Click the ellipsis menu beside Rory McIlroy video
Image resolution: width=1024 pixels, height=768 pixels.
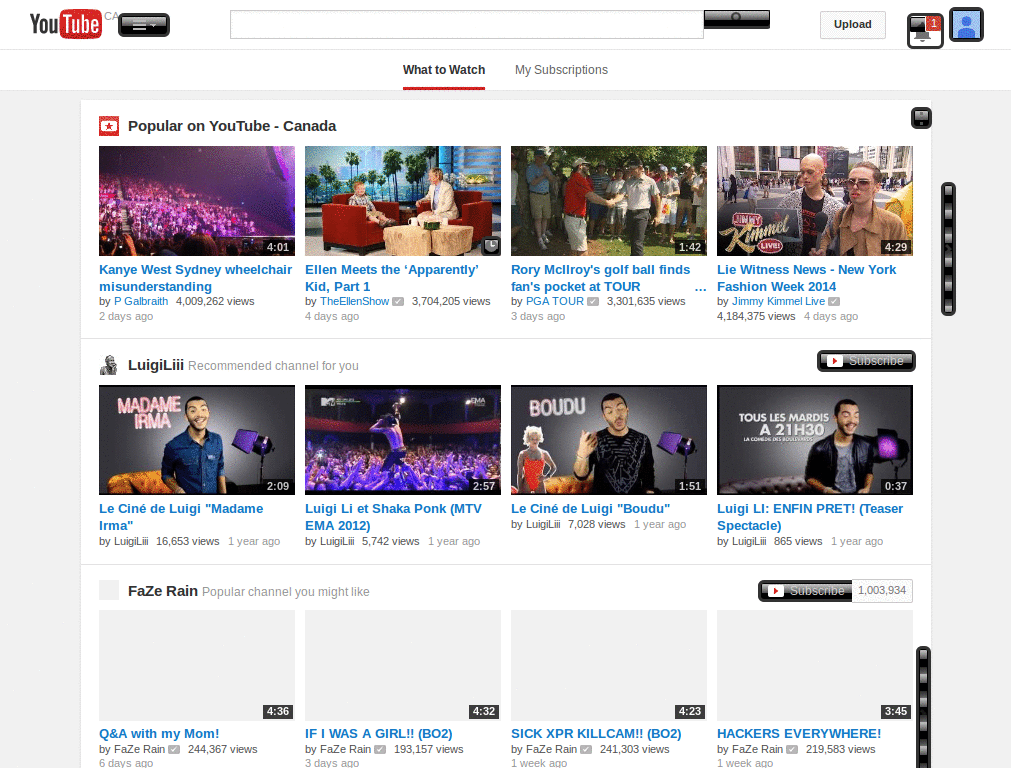click(x=701, y=287)
